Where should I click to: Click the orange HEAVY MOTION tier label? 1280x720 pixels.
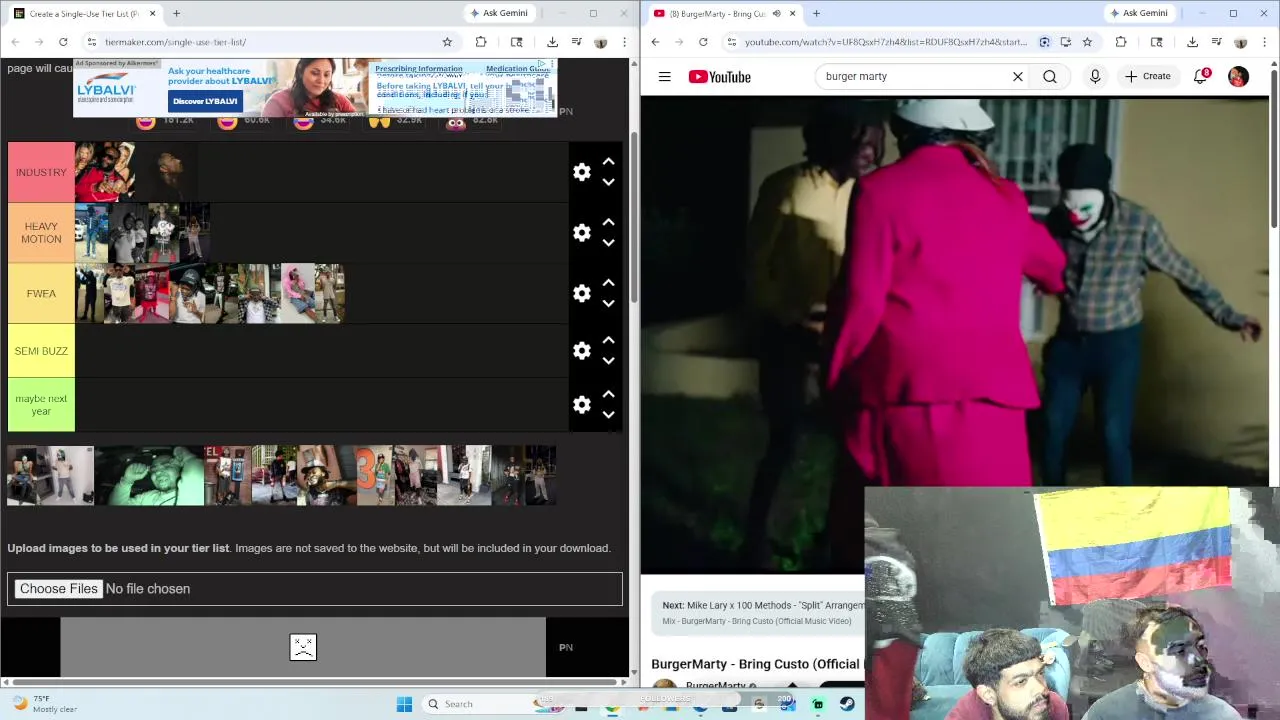coord(41,233)
